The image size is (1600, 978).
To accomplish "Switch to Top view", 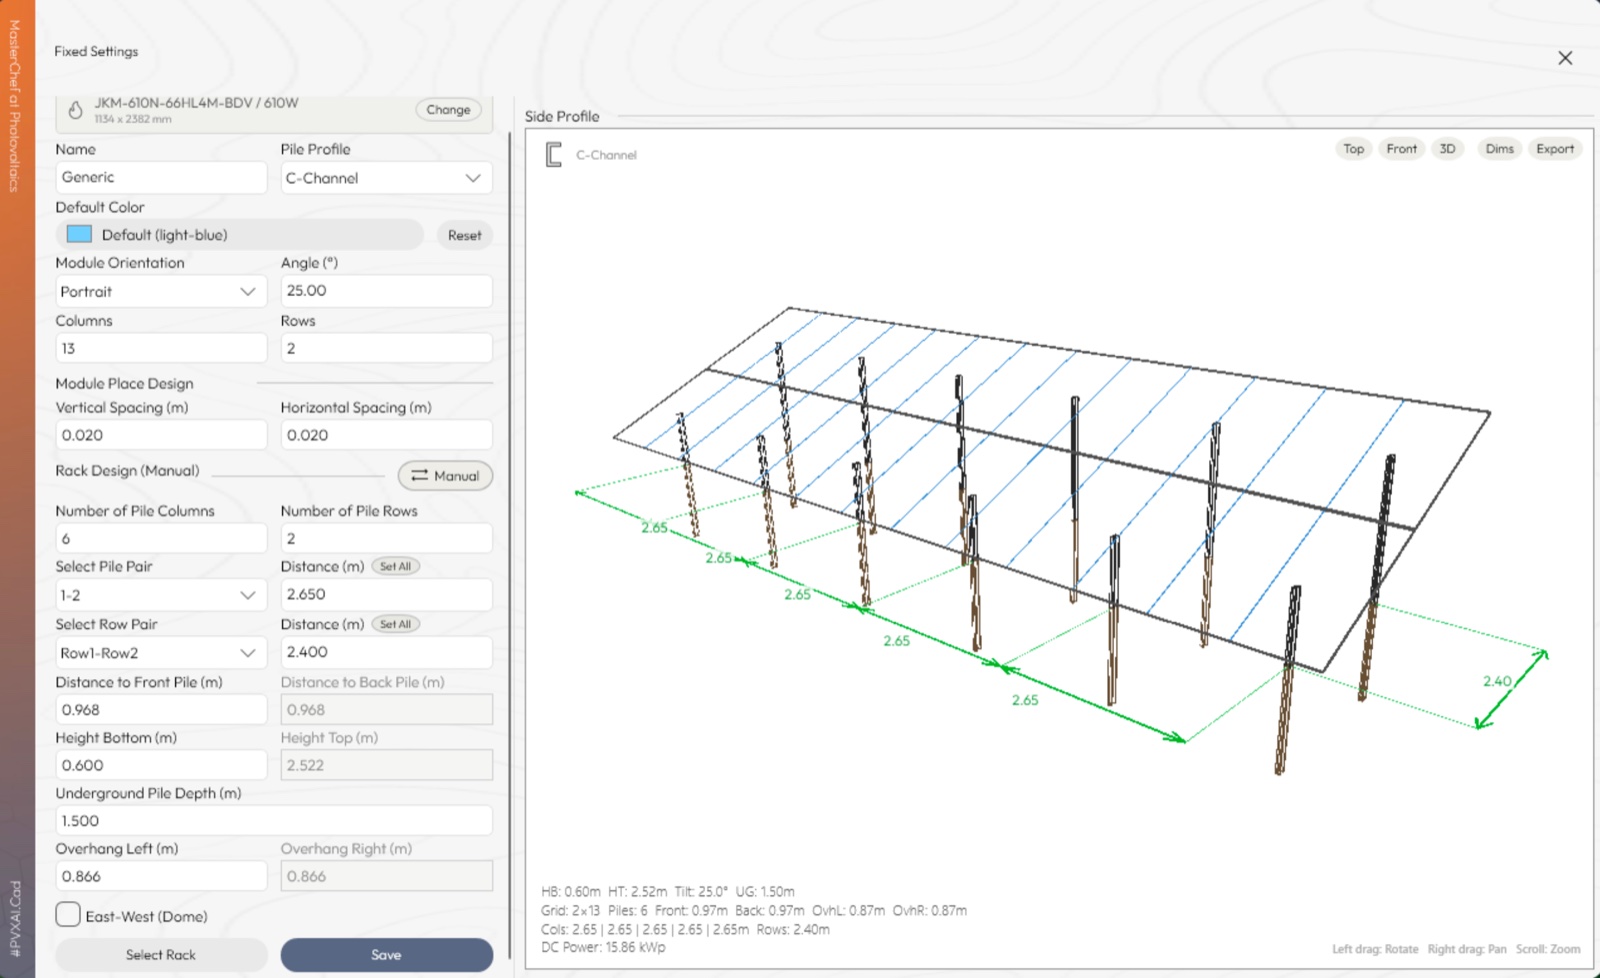I will tap(1353, 149).
